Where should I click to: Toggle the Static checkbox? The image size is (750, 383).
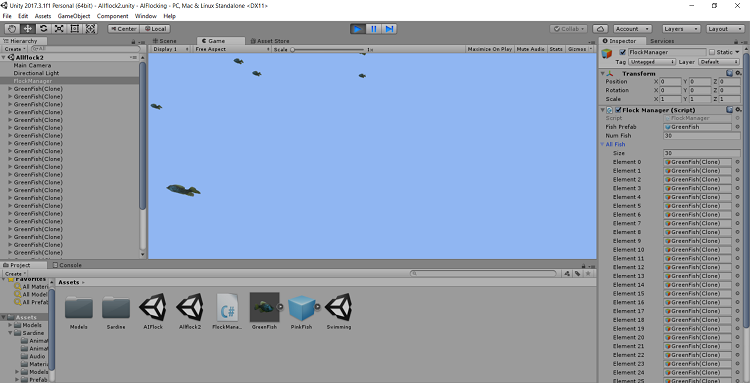(712, 52)
